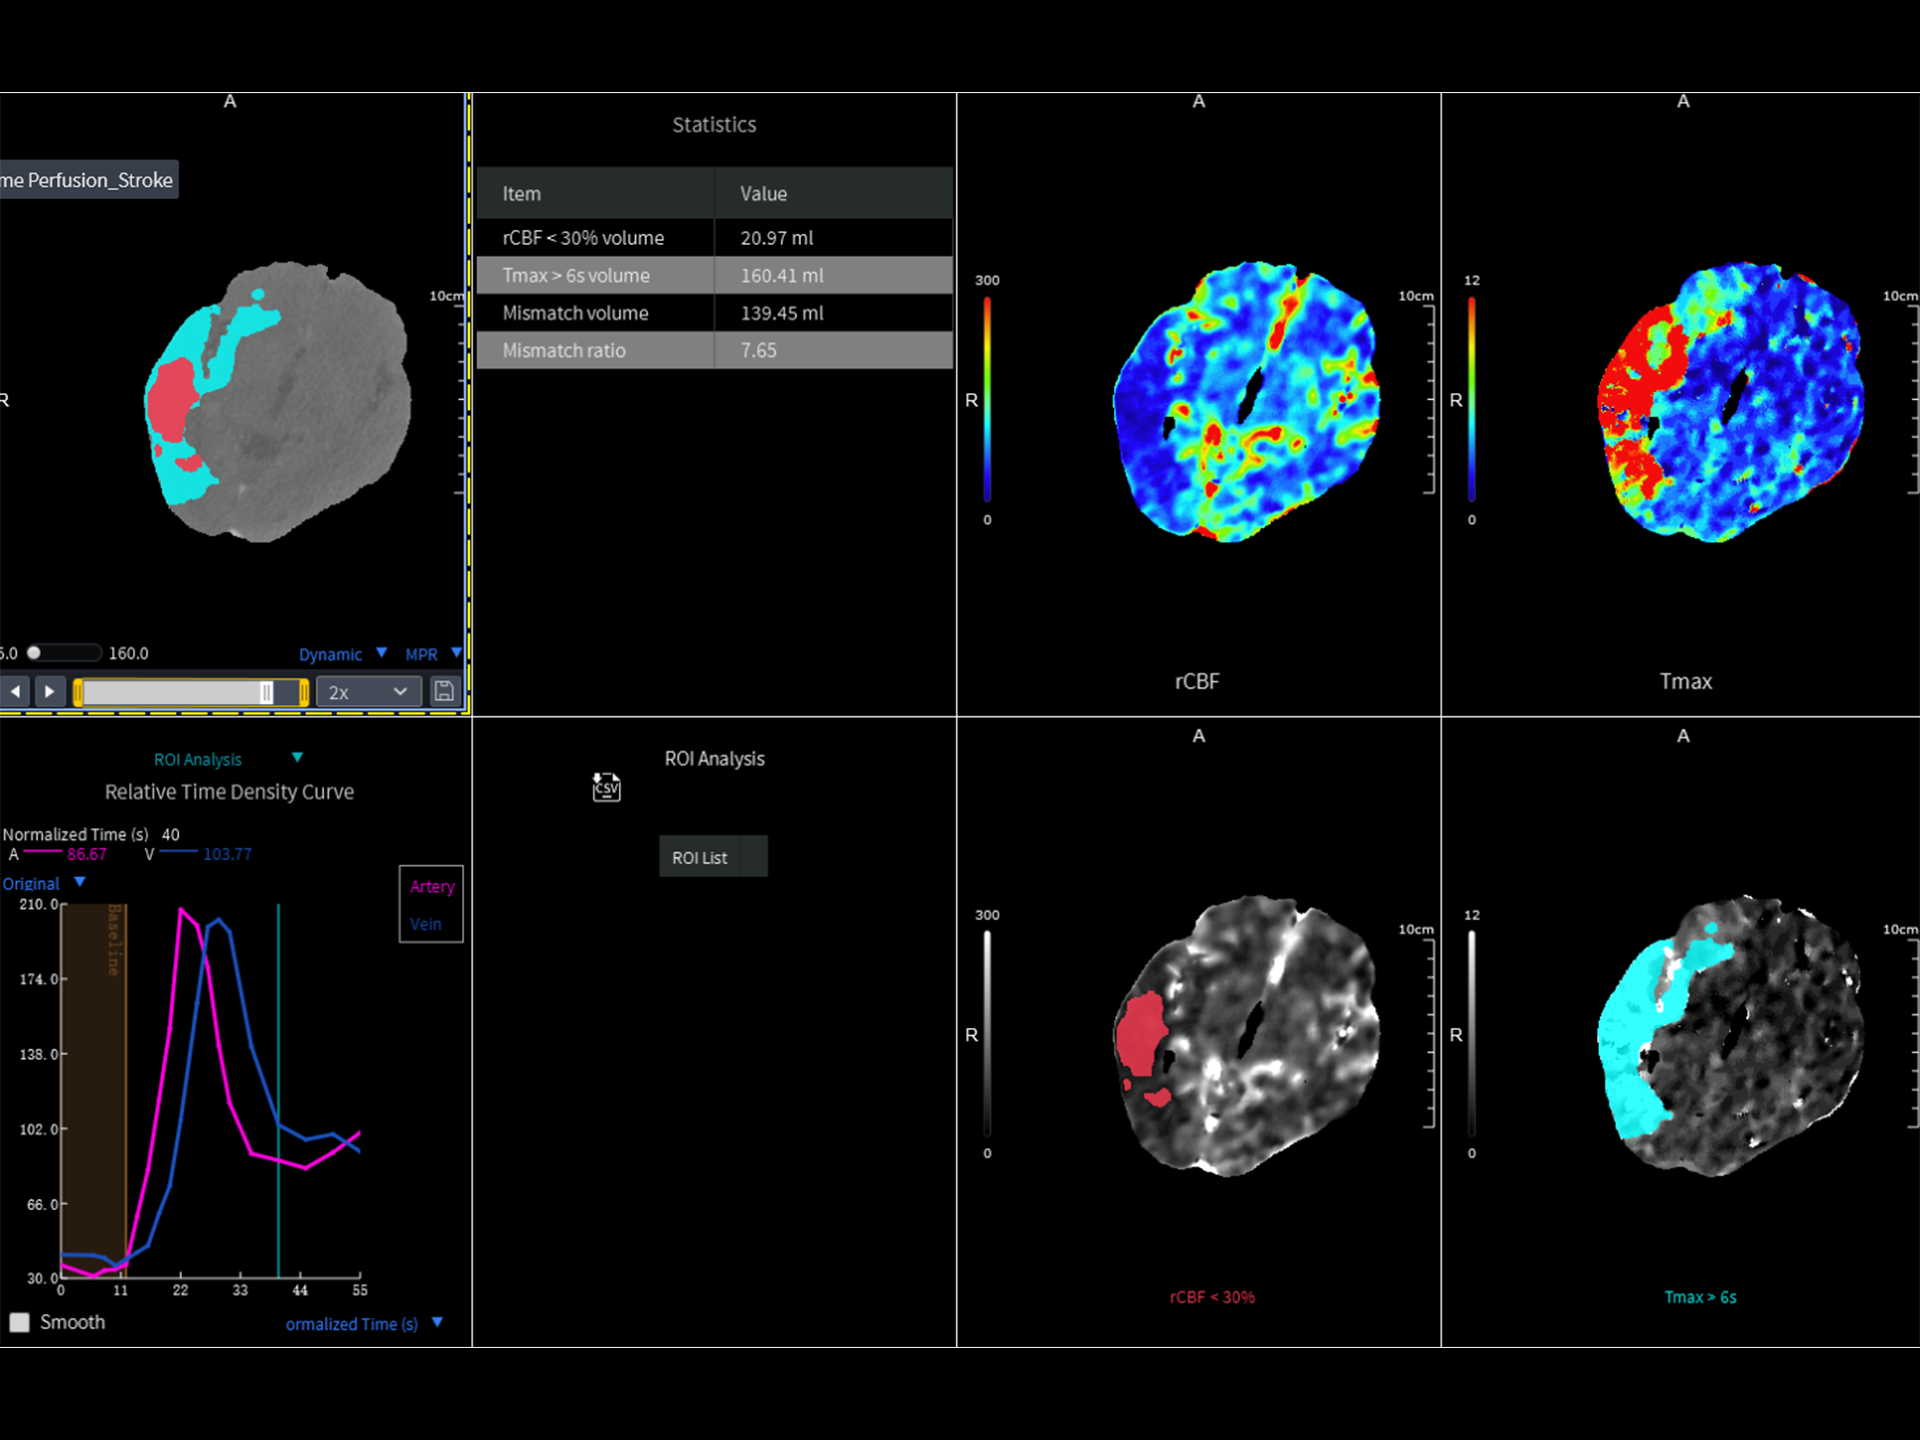Click the play forward arrow button

49,691
